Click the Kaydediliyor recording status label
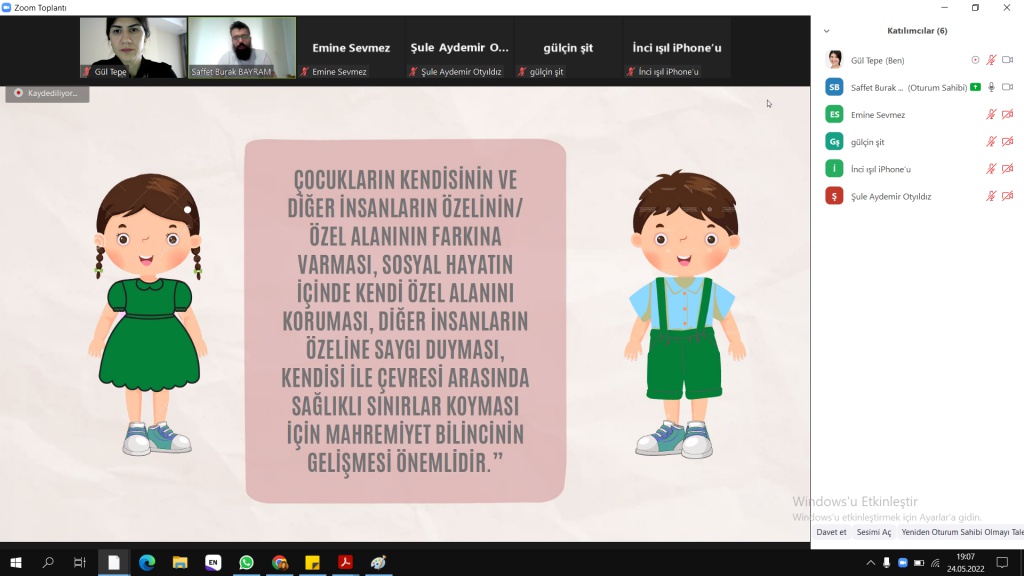1024x576 pixels. click(47, 93)
